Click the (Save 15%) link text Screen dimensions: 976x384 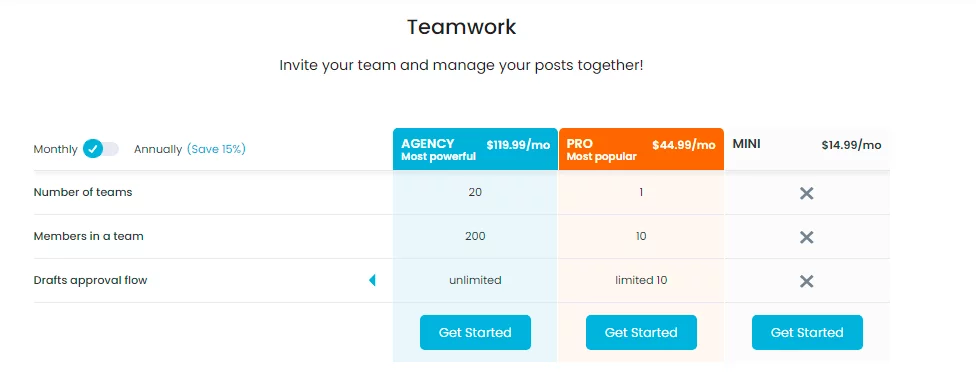216,149
